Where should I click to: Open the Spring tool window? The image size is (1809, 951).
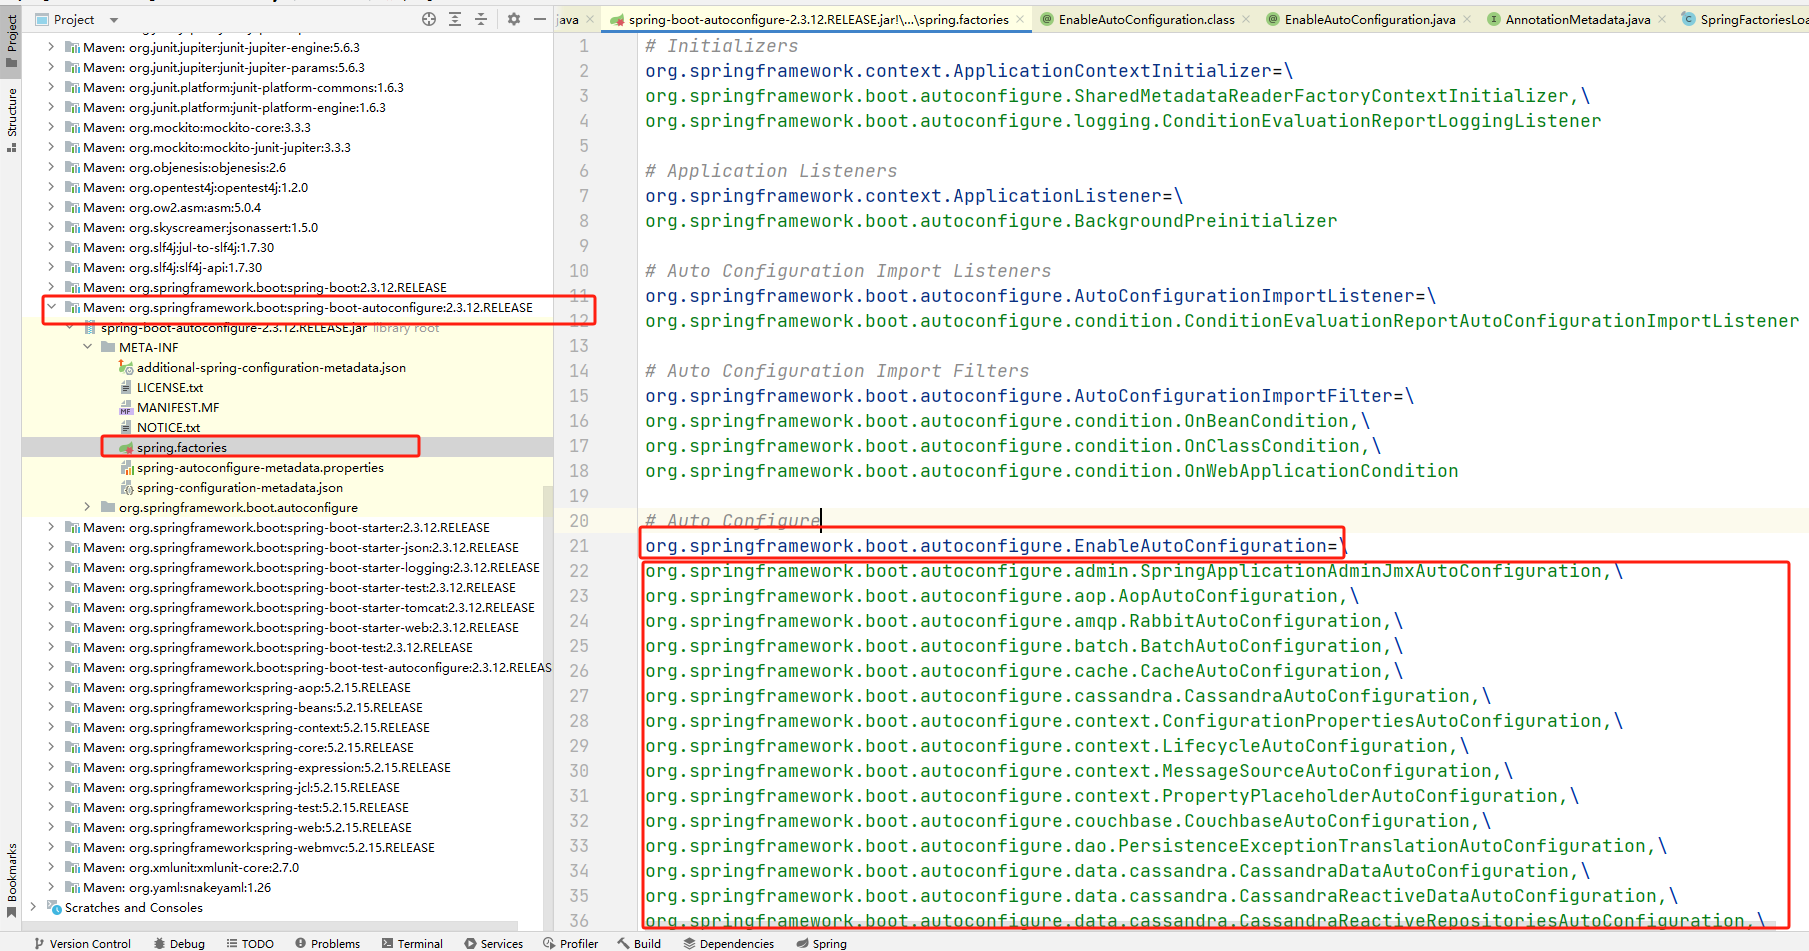821,943
